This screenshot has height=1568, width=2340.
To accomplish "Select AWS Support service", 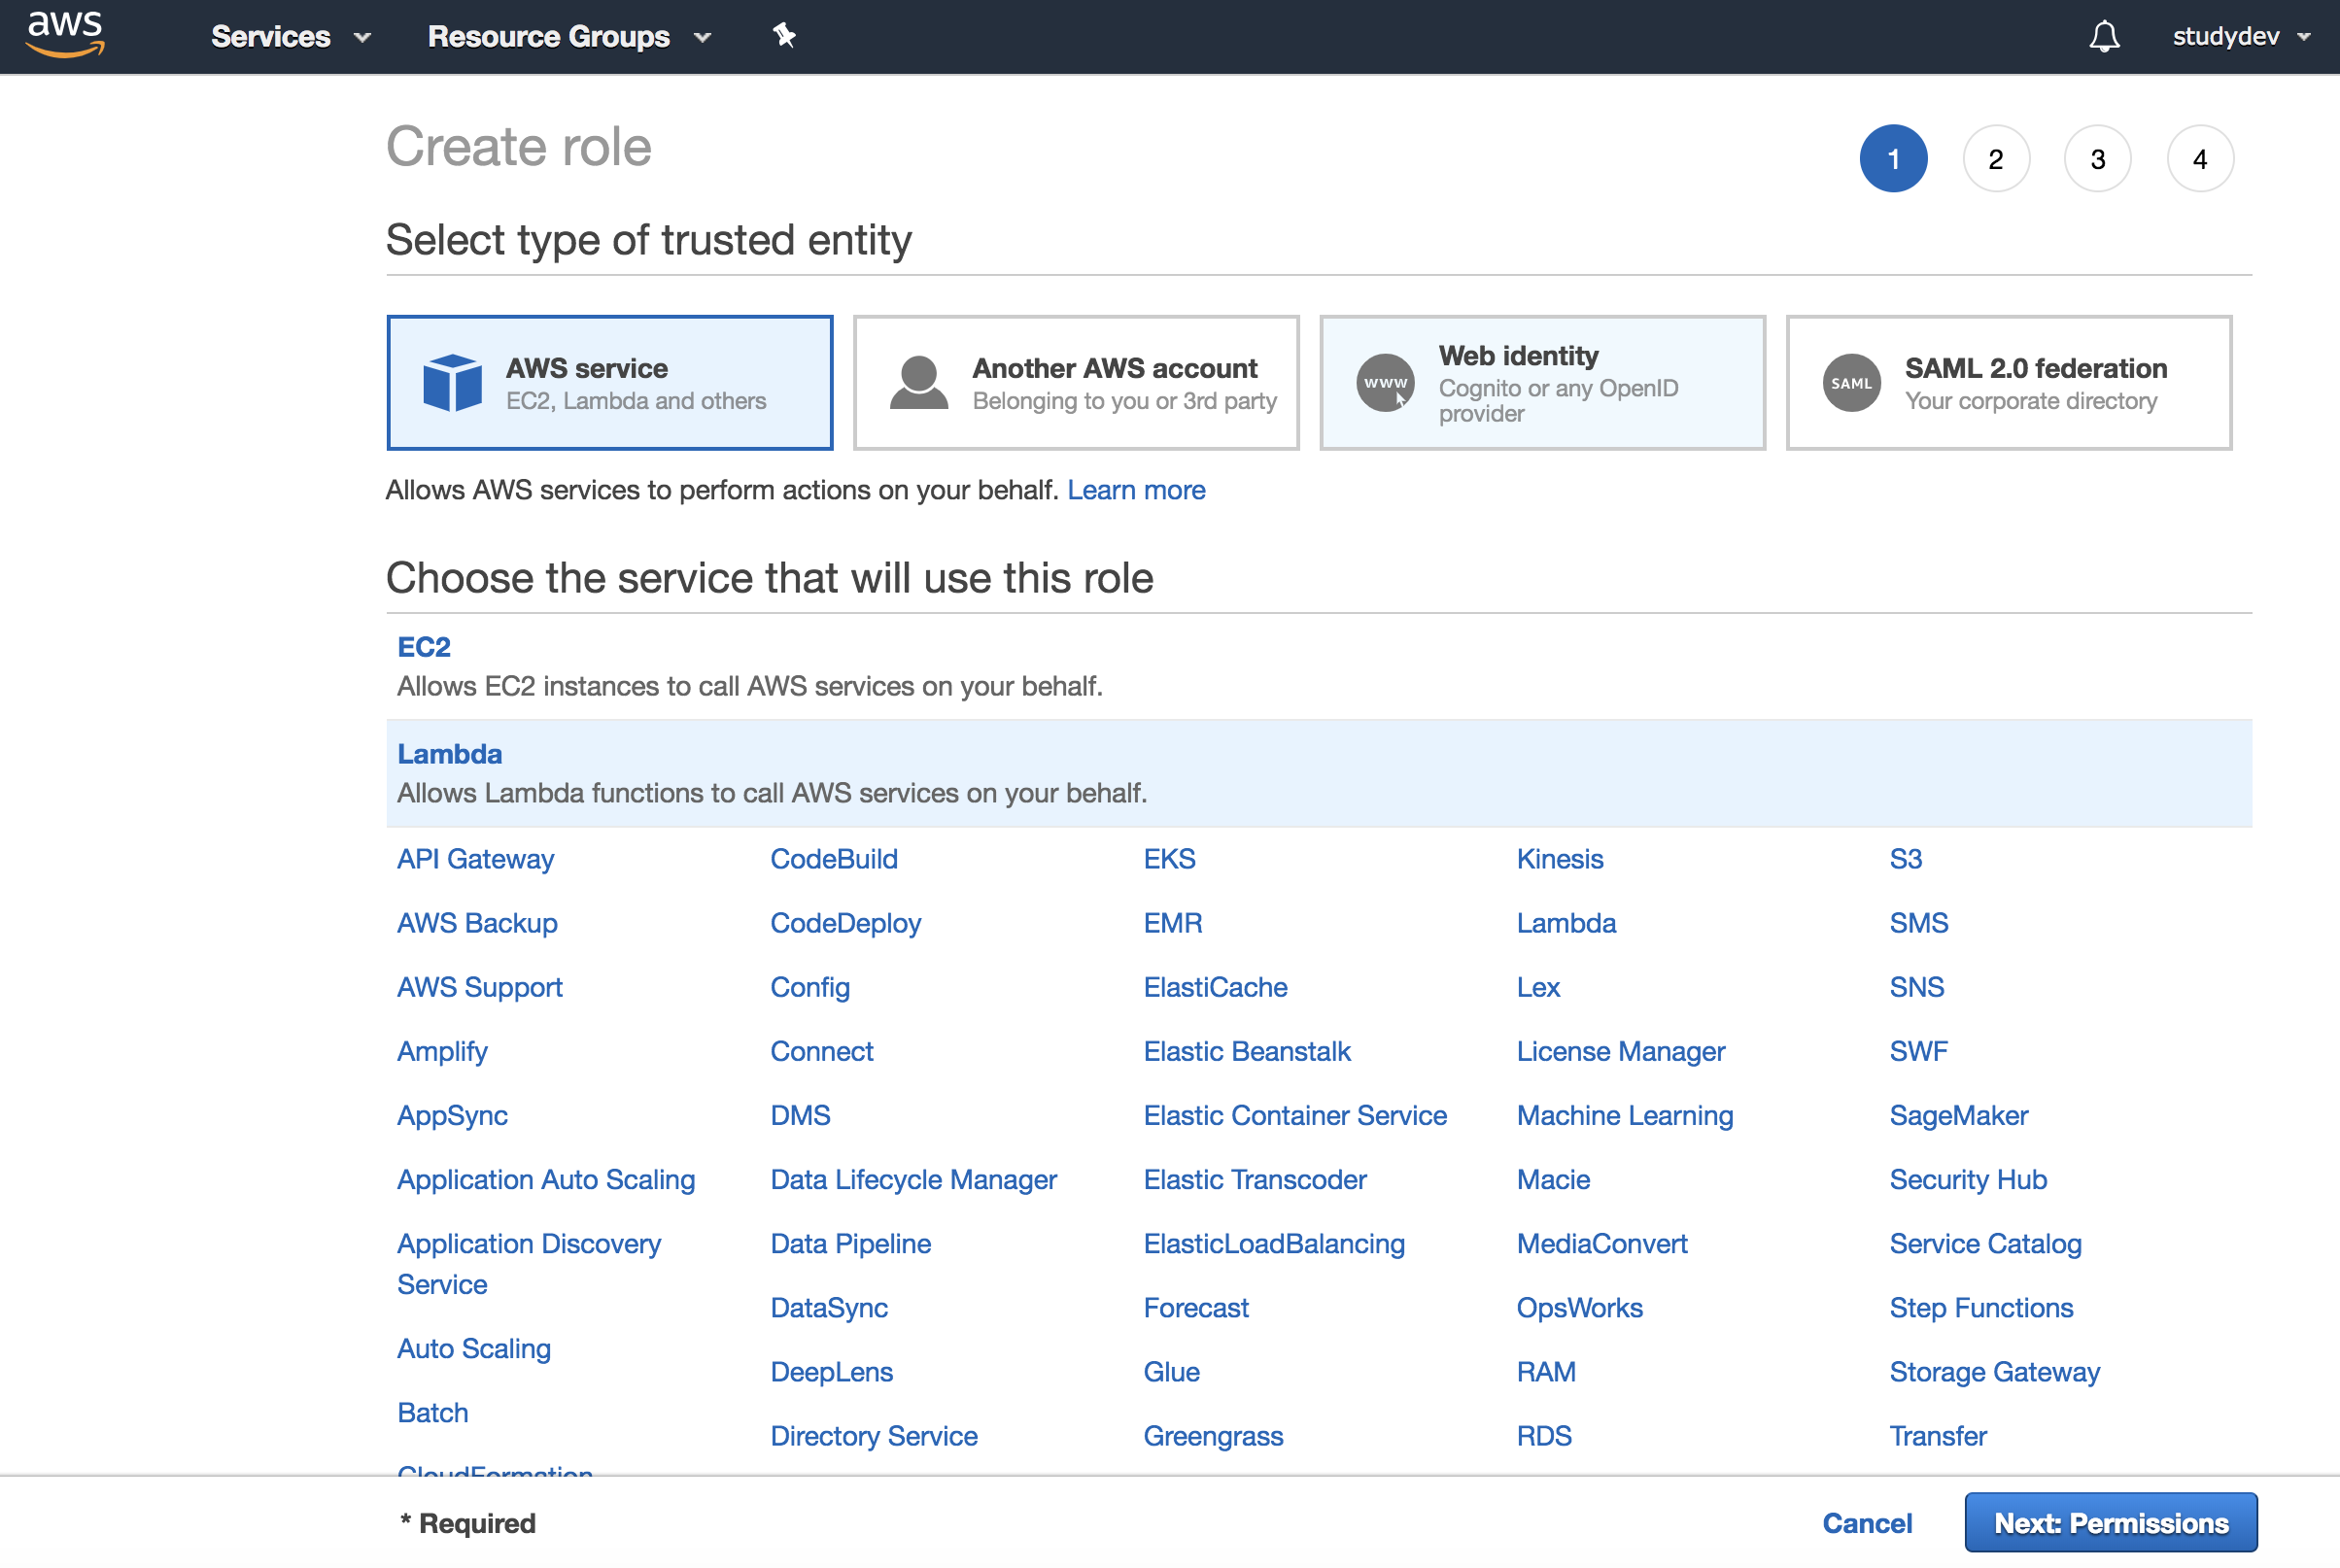I will coord(480,987).
